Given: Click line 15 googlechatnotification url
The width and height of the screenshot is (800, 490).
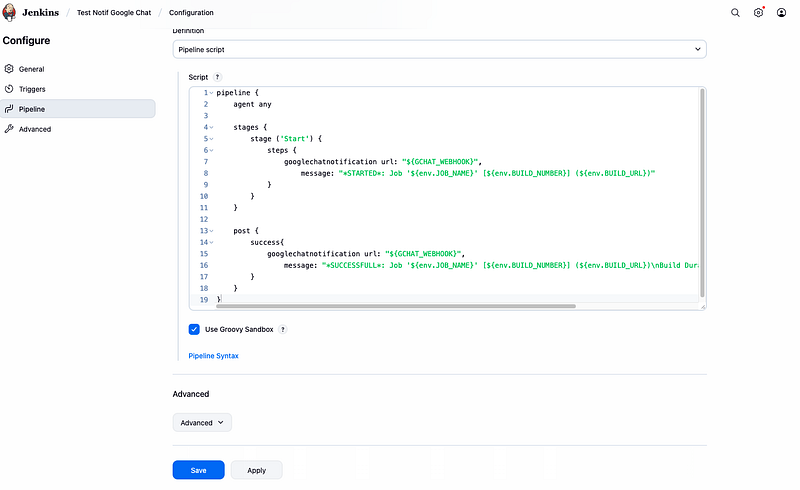Looking at the screenshot, I should tap(366, 254).
